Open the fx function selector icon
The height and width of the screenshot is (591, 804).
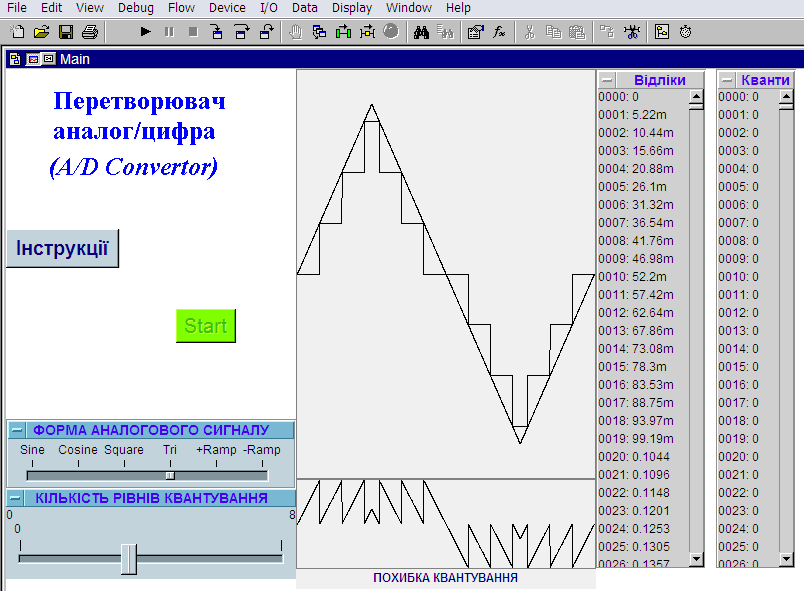499,32
